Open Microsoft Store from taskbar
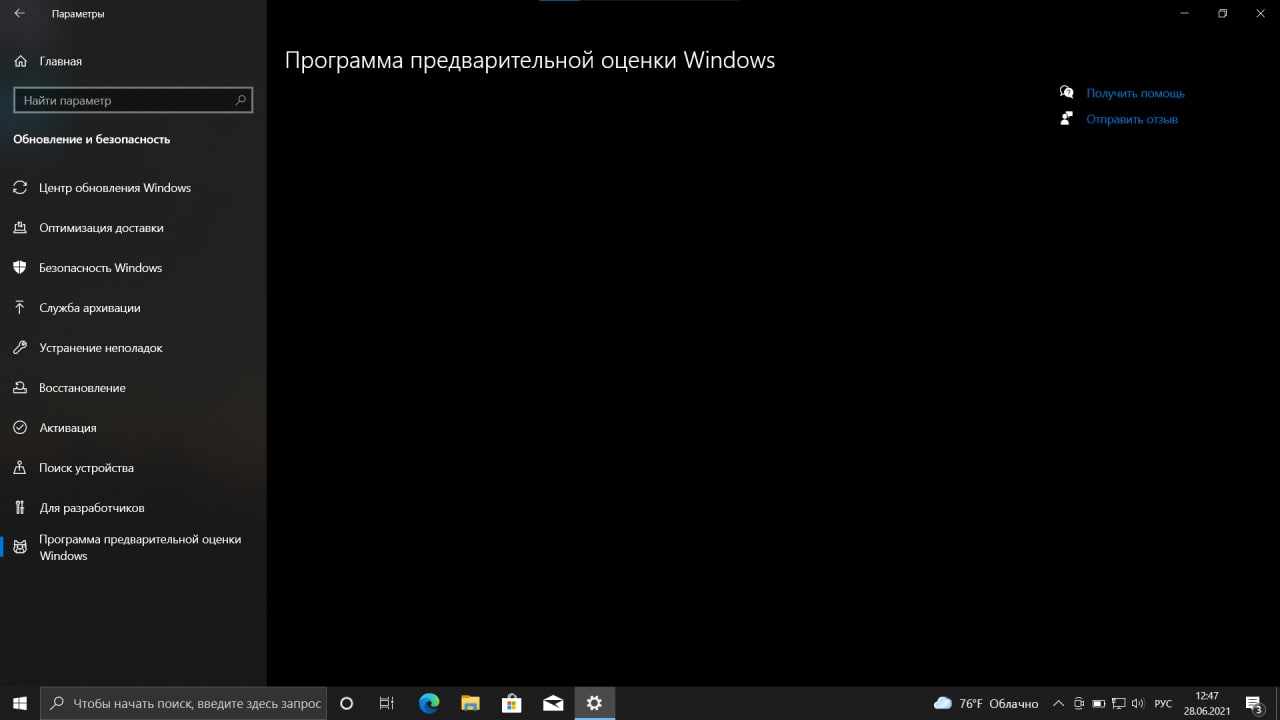 (x=511, y=703)
